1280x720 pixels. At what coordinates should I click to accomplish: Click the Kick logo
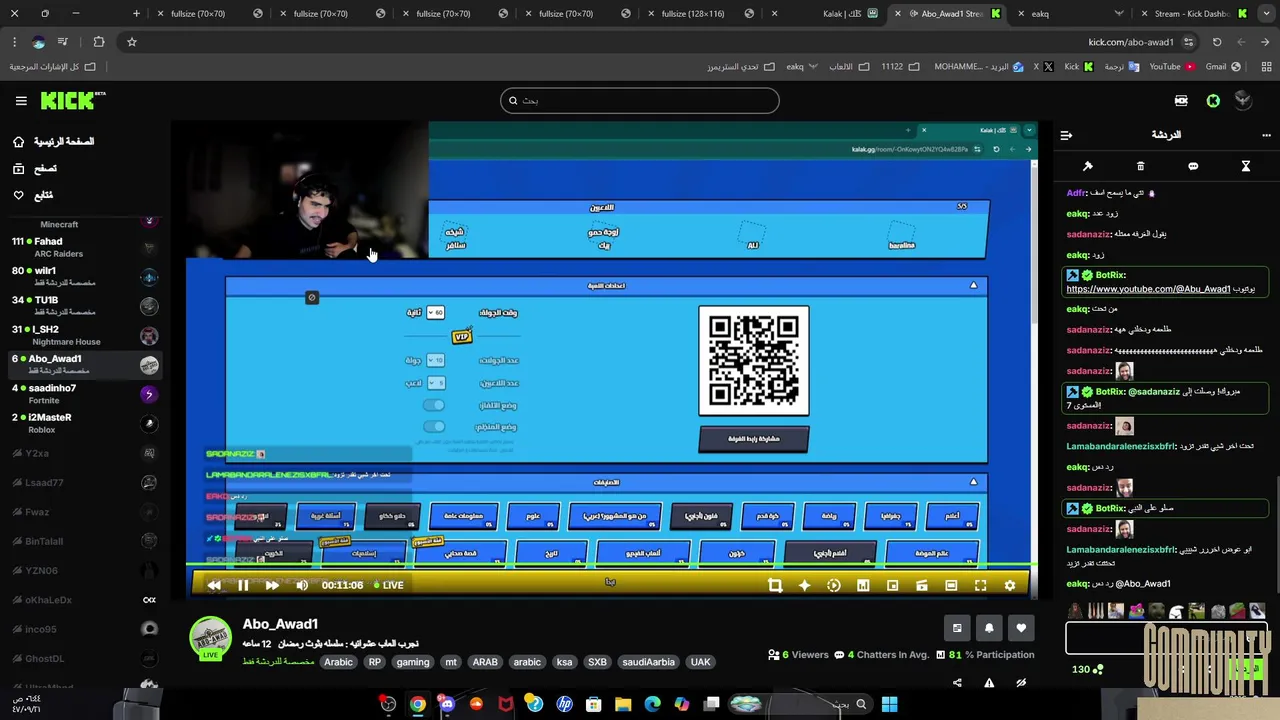click(72, 100)
